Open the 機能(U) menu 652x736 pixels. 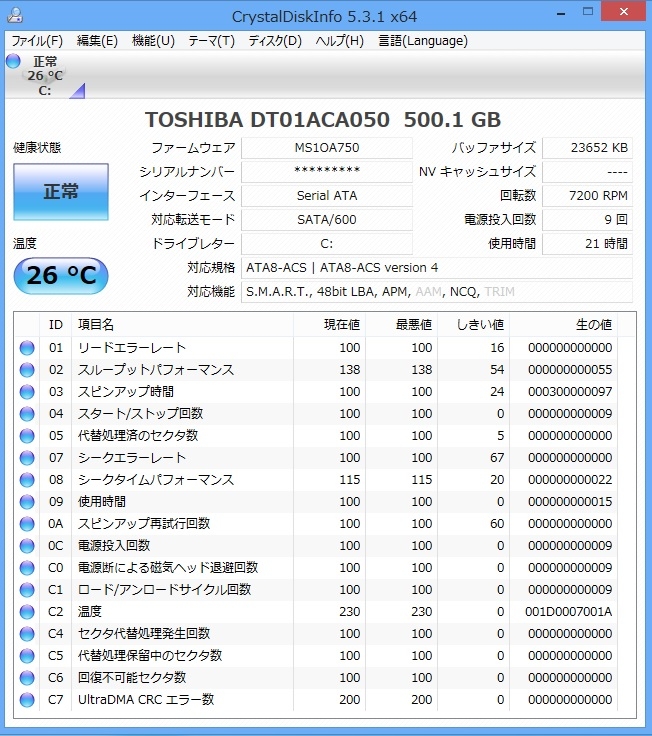pyautogui.click(x=153, y=41)
